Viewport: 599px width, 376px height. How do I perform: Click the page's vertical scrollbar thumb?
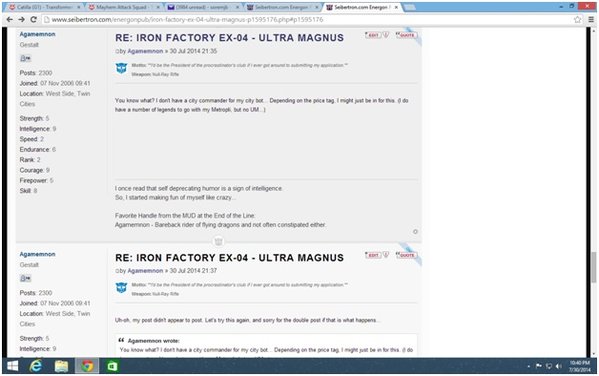coord(593,267)
